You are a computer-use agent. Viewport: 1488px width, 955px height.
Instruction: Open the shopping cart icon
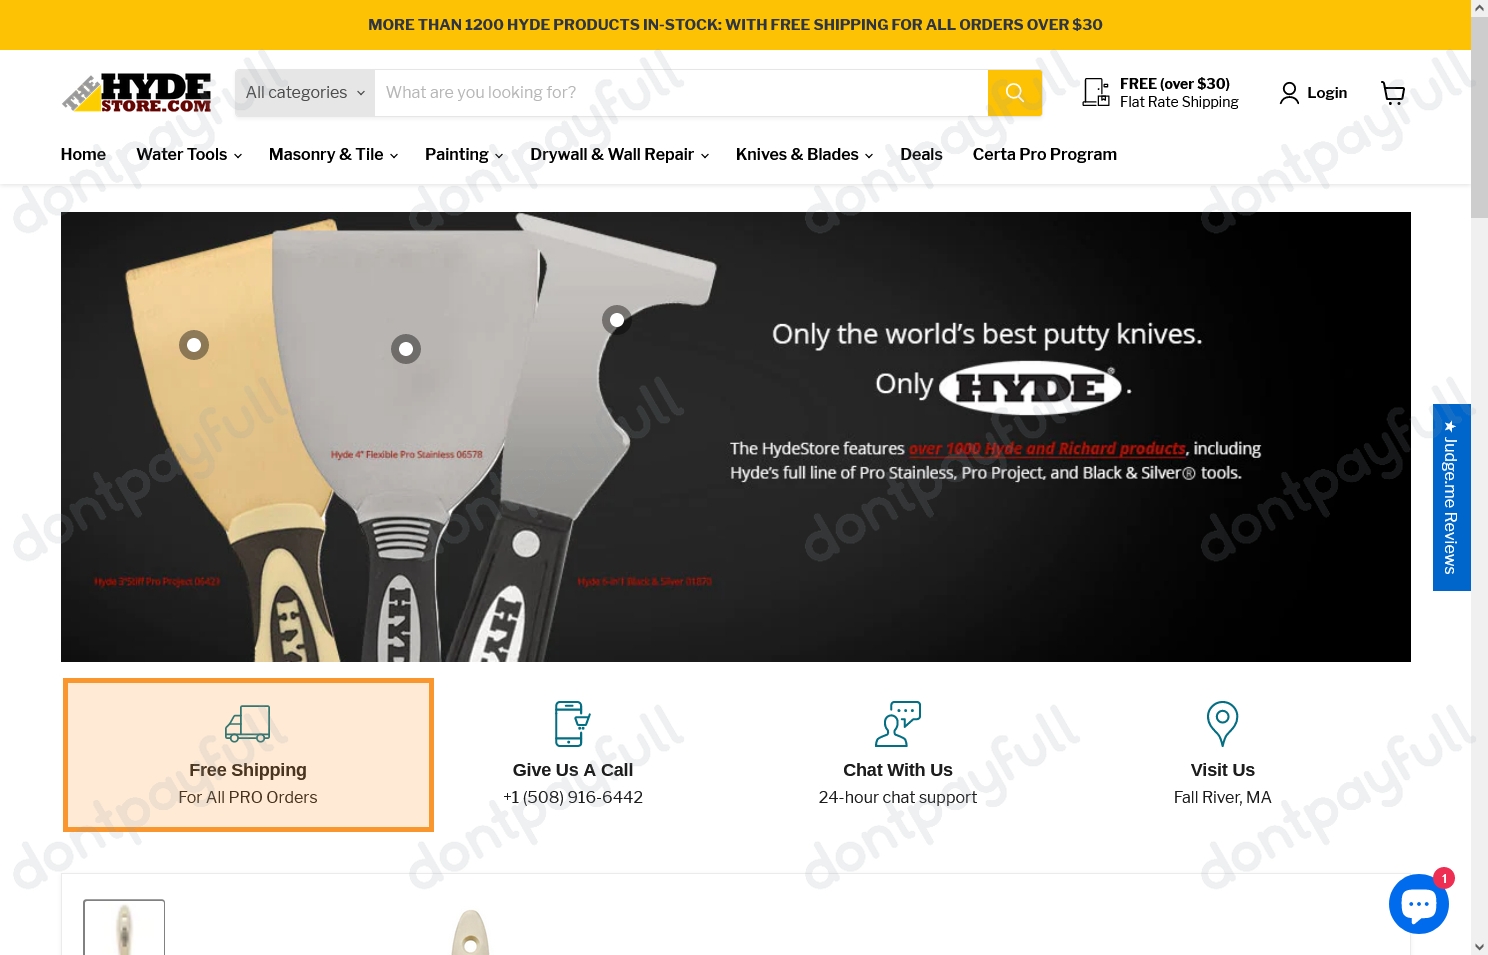coord(1393,92)
